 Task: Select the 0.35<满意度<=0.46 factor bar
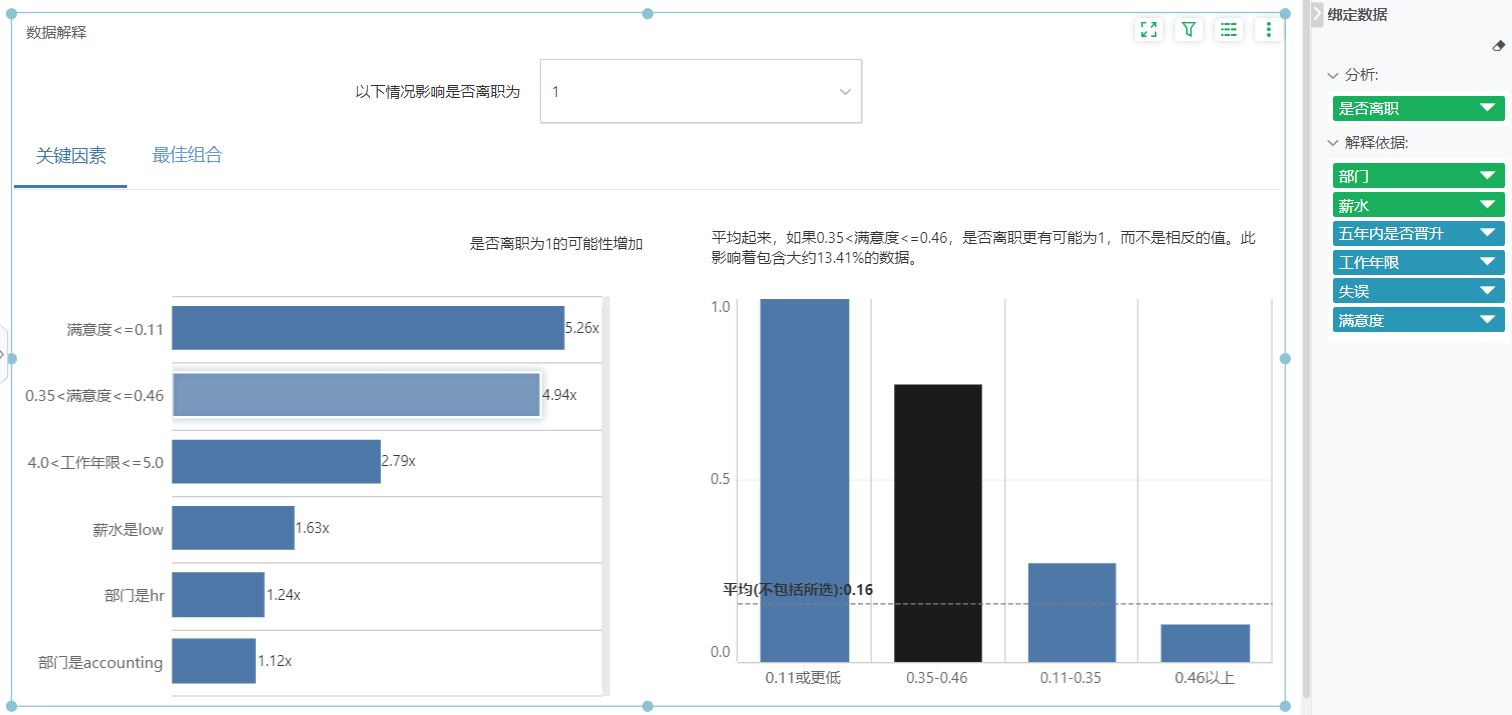pyautogui.click(x=356, y=394)
